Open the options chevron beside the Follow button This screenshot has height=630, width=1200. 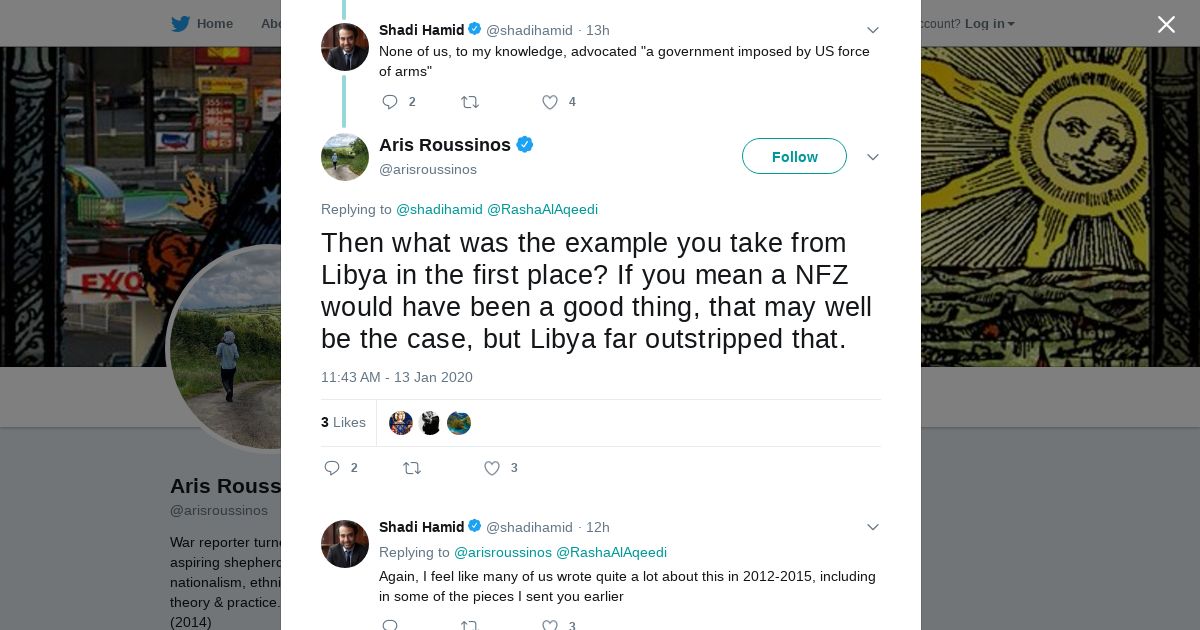873,157
